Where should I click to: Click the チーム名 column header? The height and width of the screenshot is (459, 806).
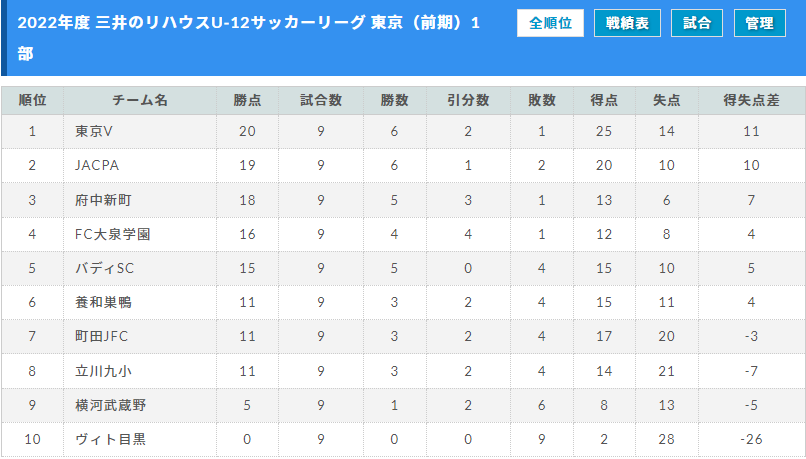[140, 100]
